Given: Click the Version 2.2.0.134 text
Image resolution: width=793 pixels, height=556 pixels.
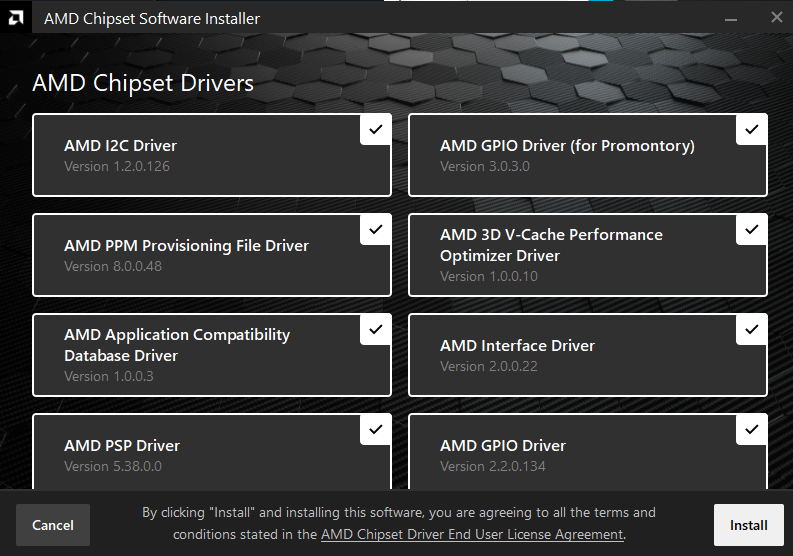Looking at the screenshot, I should [x=493, y=466].
